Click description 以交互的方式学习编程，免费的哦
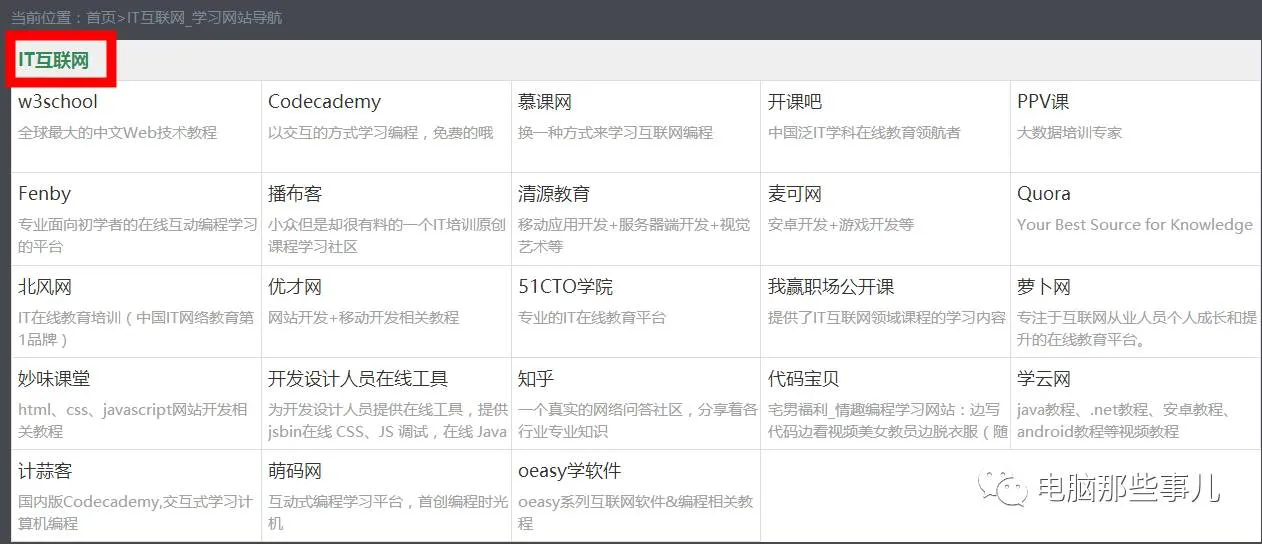 (381, 132)
